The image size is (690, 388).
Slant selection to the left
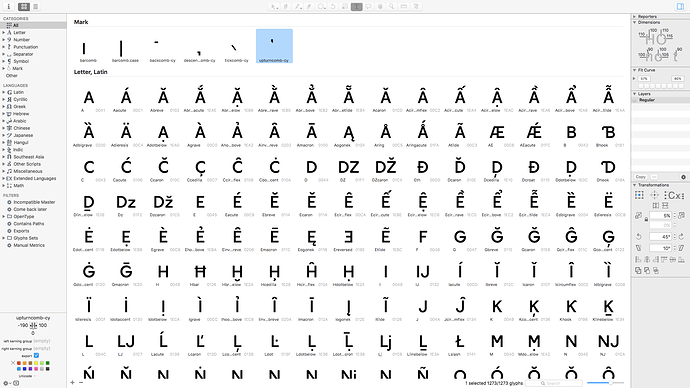click(x=639, y=248)
